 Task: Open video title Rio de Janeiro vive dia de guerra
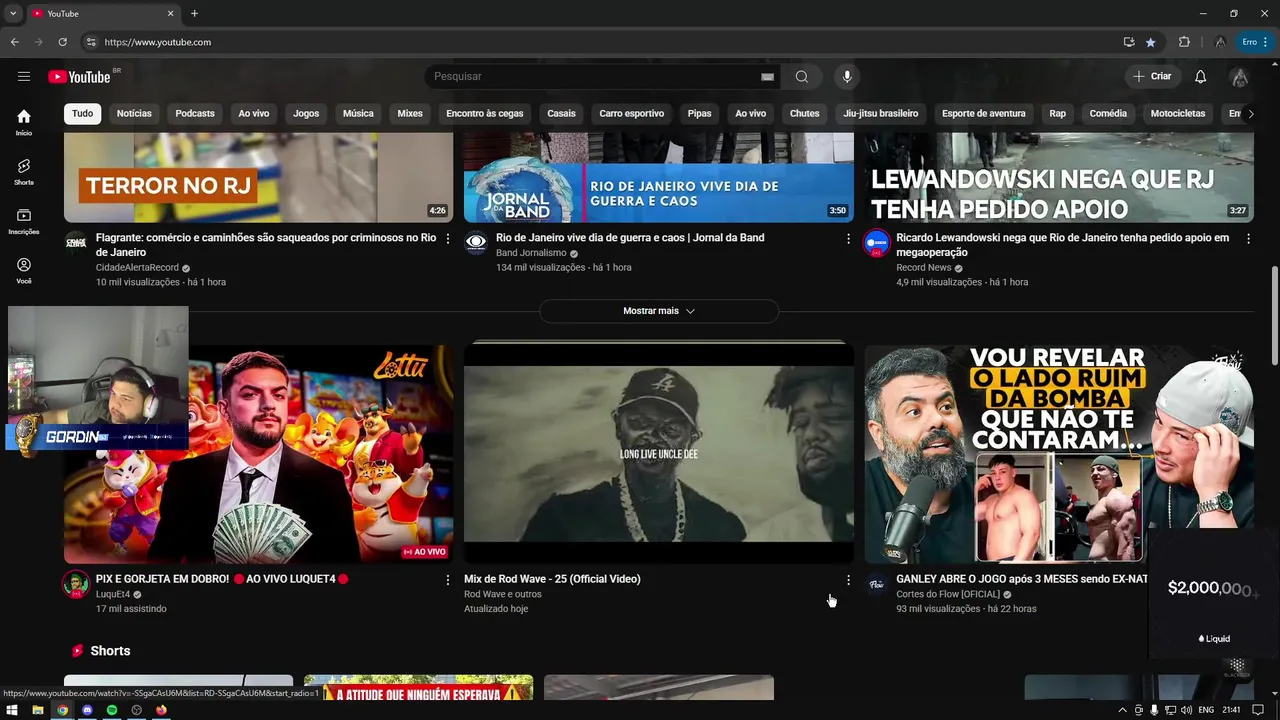(x=630, y=238)
